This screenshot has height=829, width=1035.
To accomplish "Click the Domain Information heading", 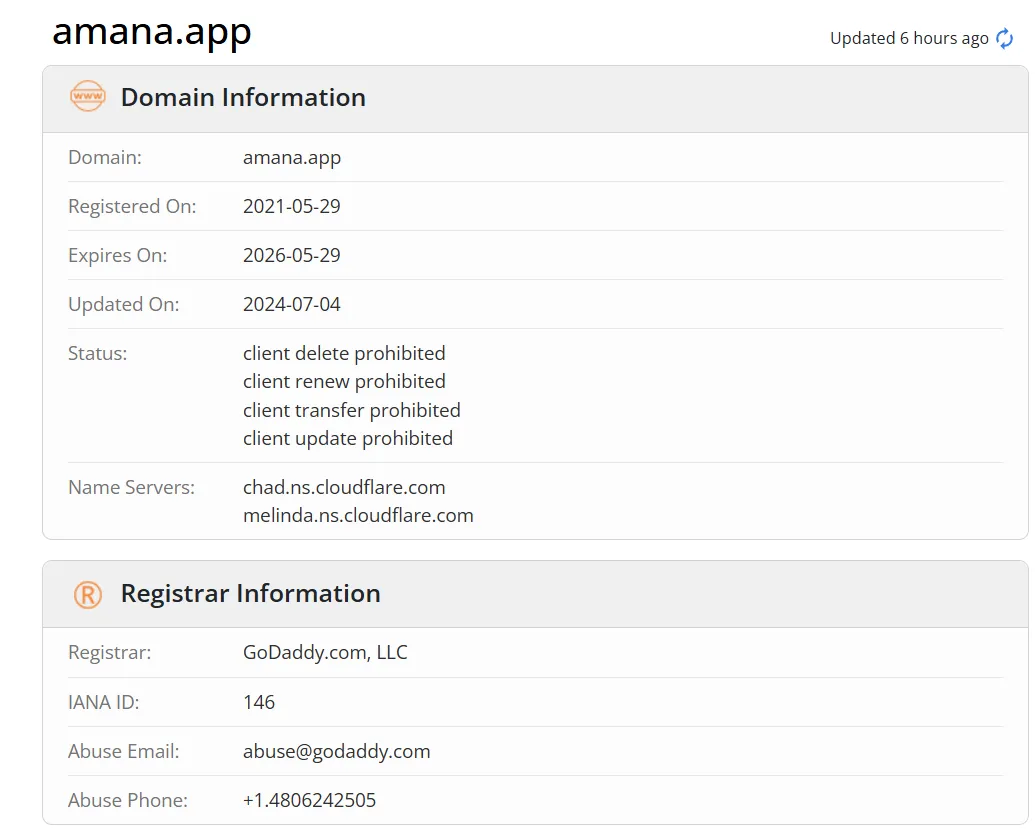I will [243, 98].
